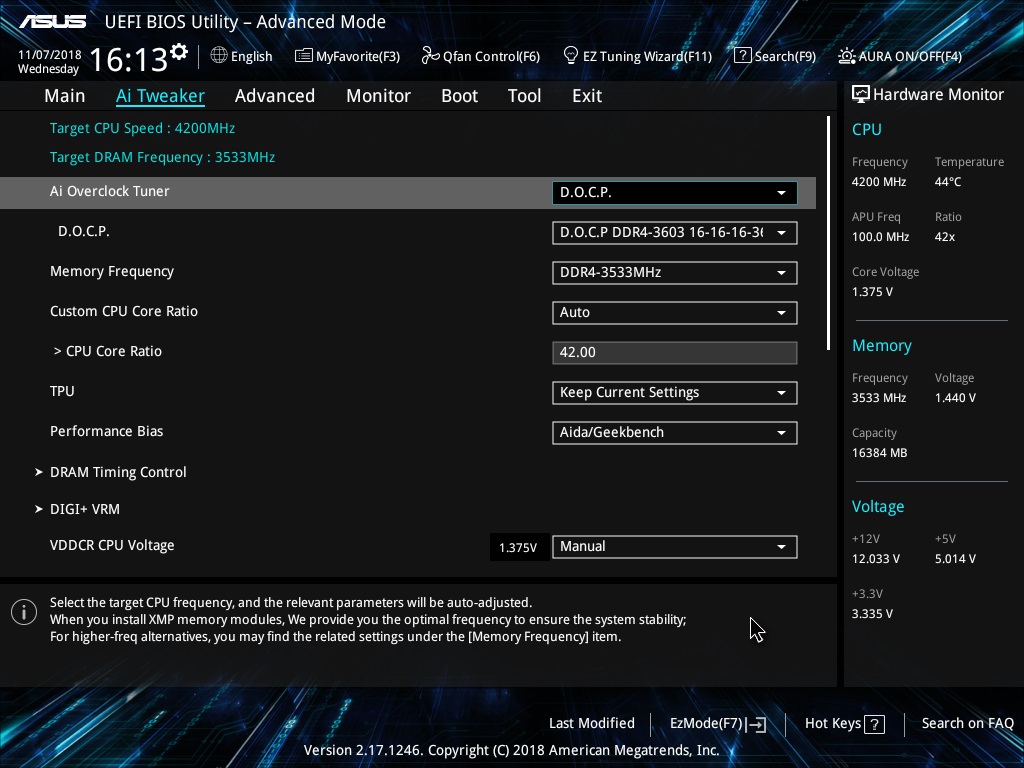Image resolution: width=1024 pixels, height=768 pixels.
Task: Click the settings list scrollbar
Action: tap(828, 233)
